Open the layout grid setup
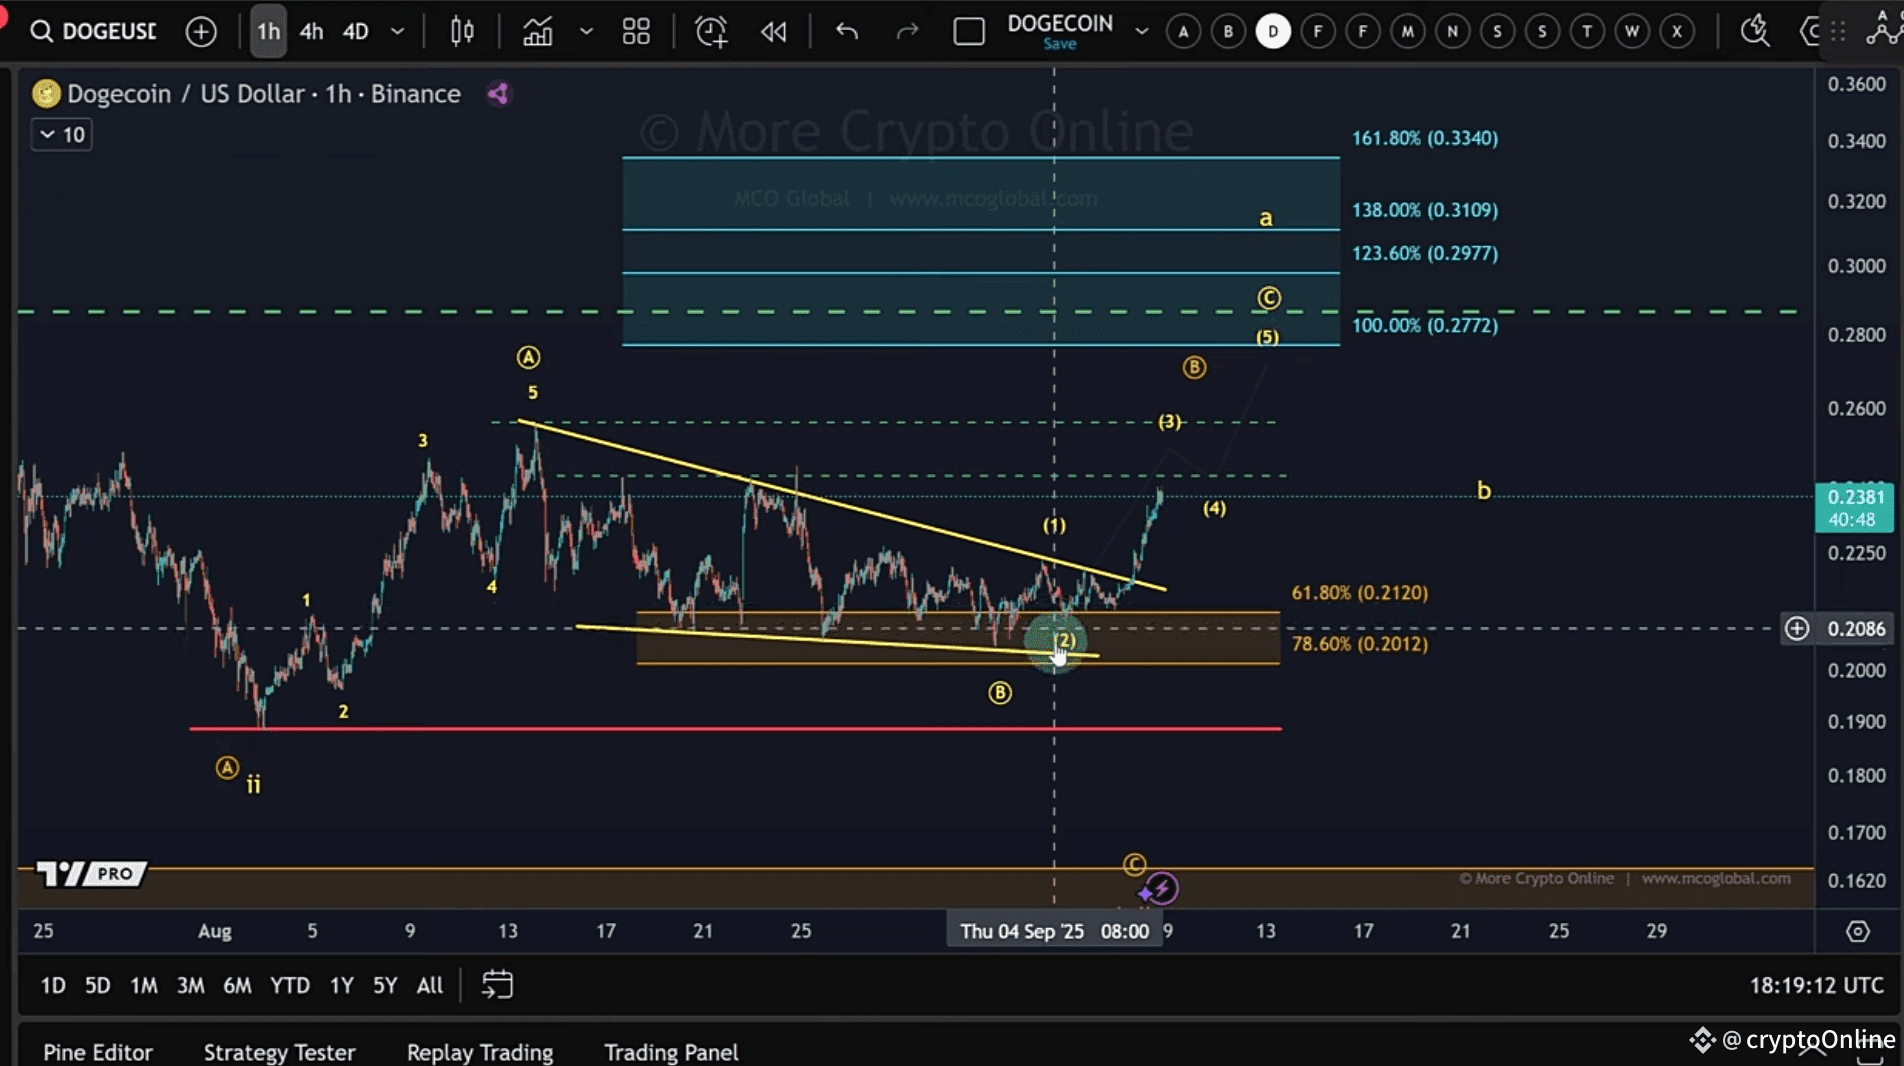This screenshot has width=1904, height=1066. (x=636, y=31)
